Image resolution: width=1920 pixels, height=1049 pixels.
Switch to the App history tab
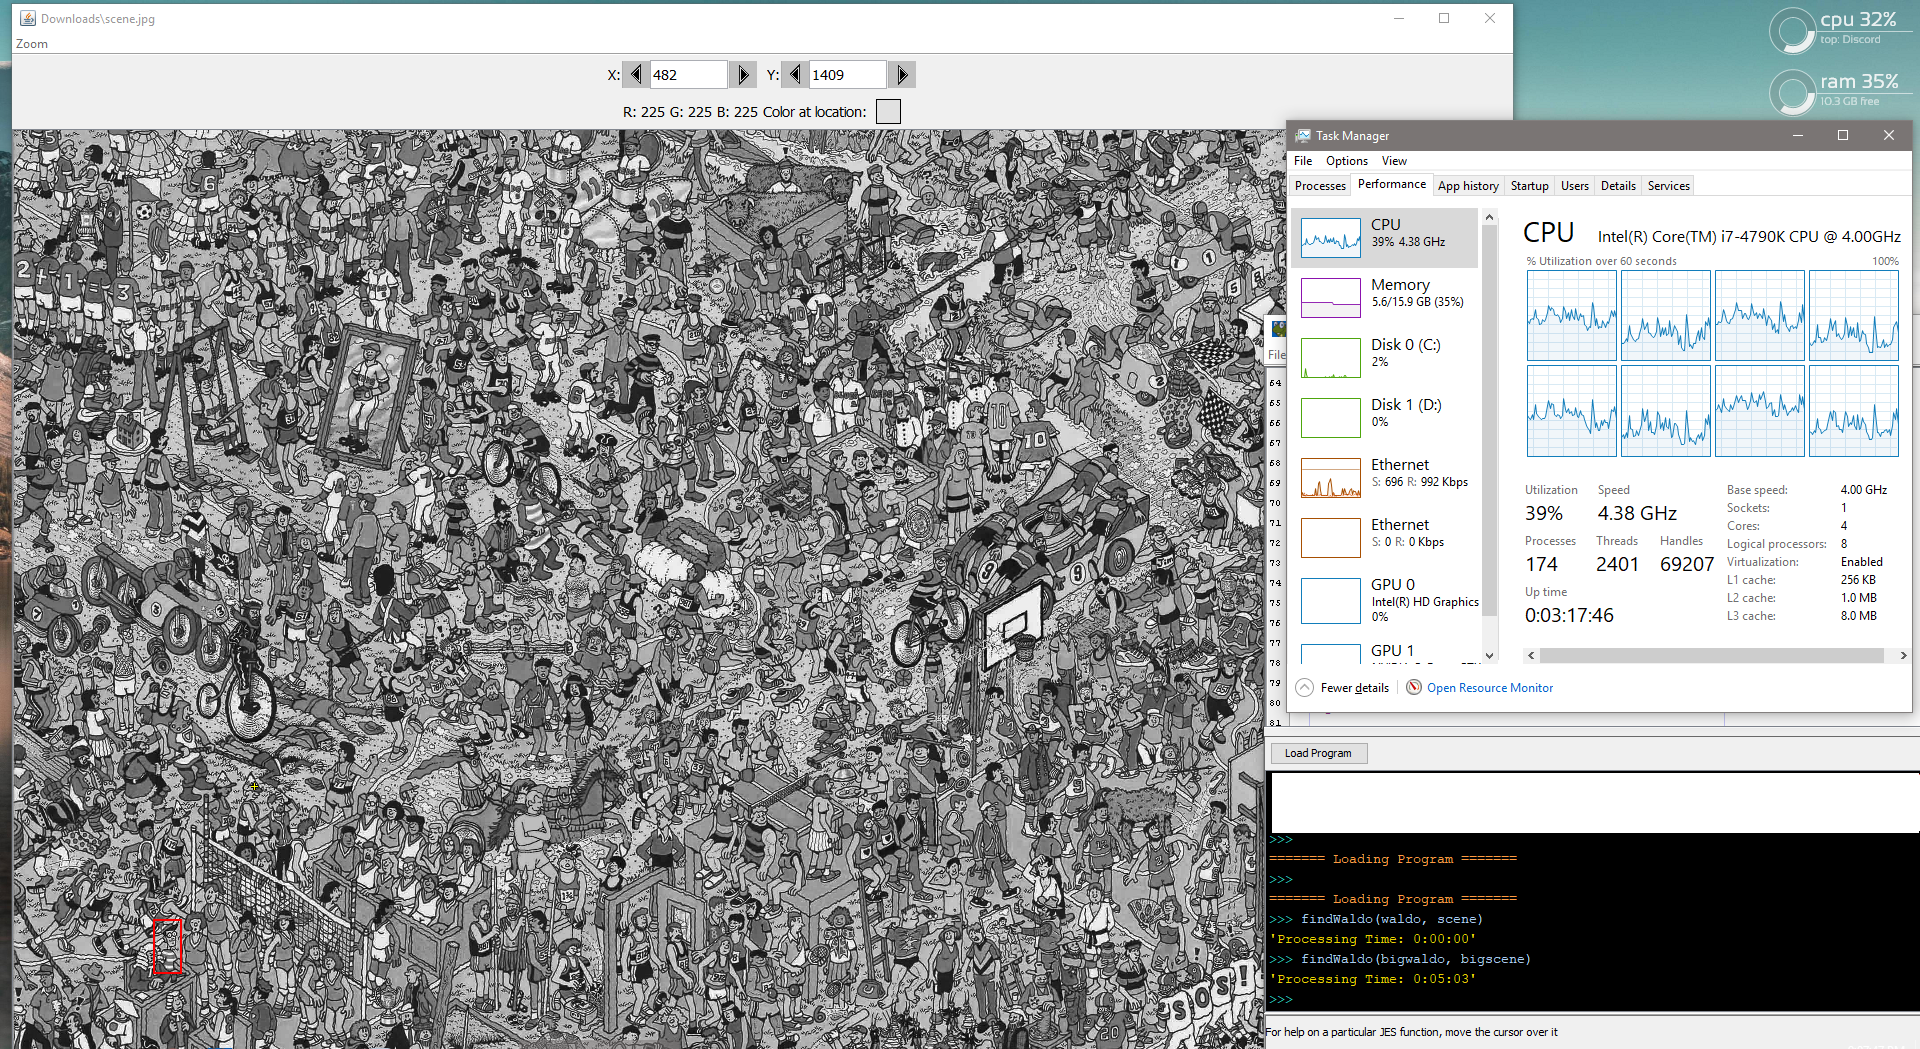click(x=1468, y=186)
